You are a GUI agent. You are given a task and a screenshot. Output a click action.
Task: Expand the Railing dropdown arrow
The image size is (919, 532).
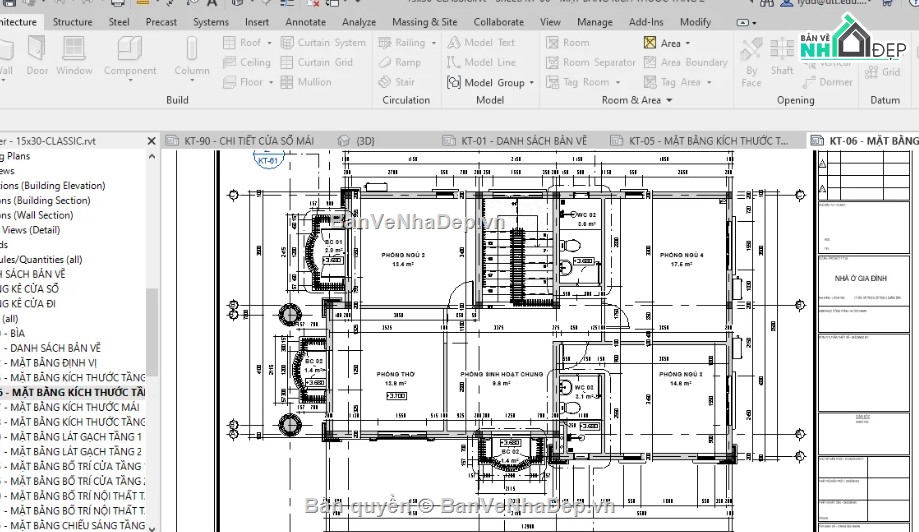coord(434,43)
